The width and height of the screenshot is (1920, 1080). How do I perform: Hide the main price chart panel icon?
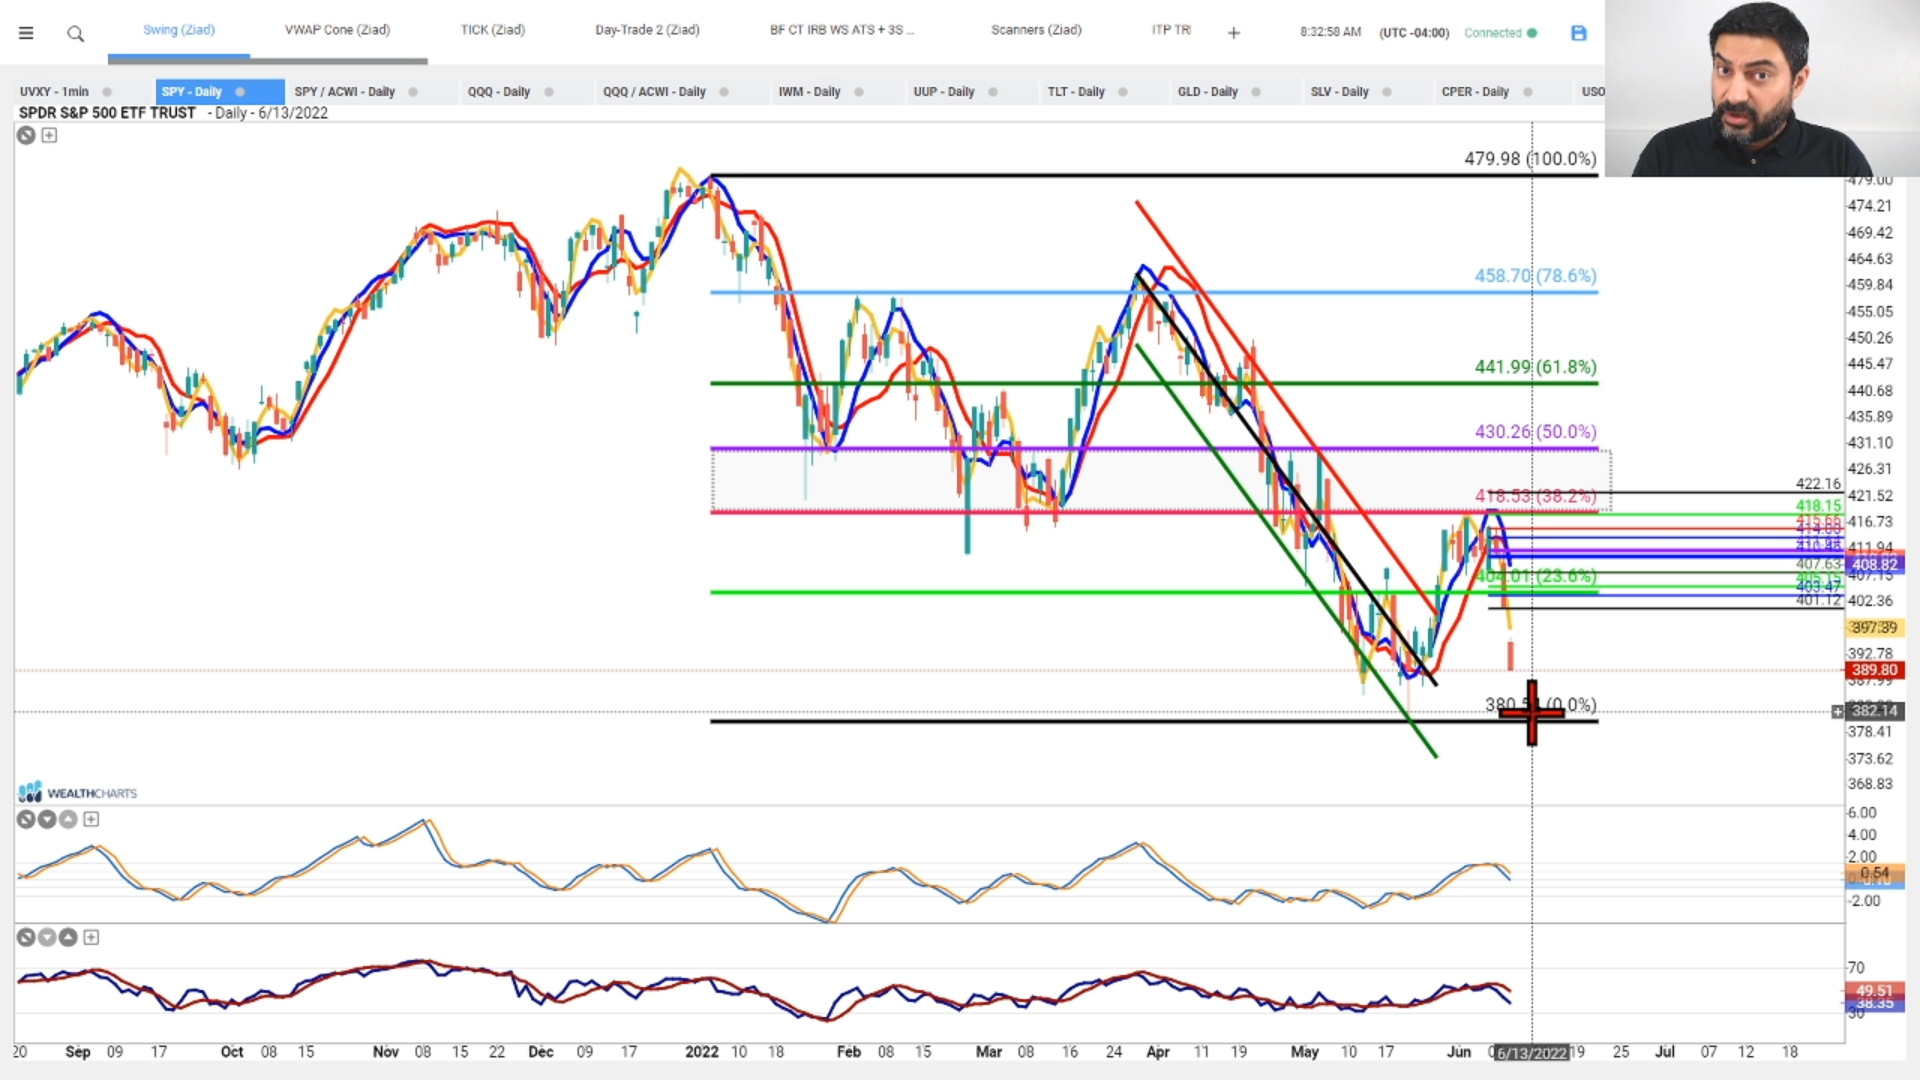26,135
